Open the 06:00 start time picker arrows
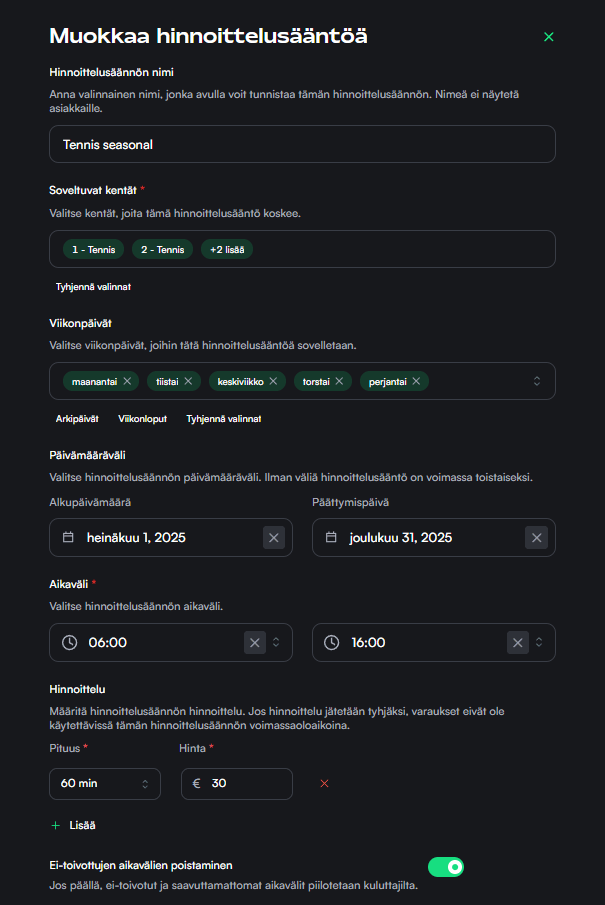Screen dimensions: 605x905 pyautogui.click(x=277, y=642)
